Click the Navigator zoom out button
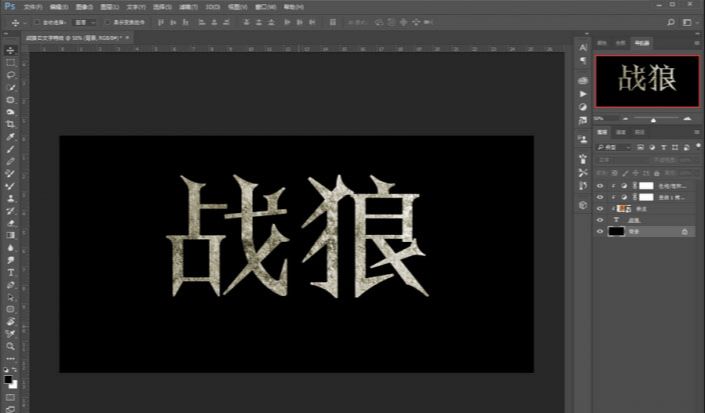Screen dimensions: 705x413 625,119
